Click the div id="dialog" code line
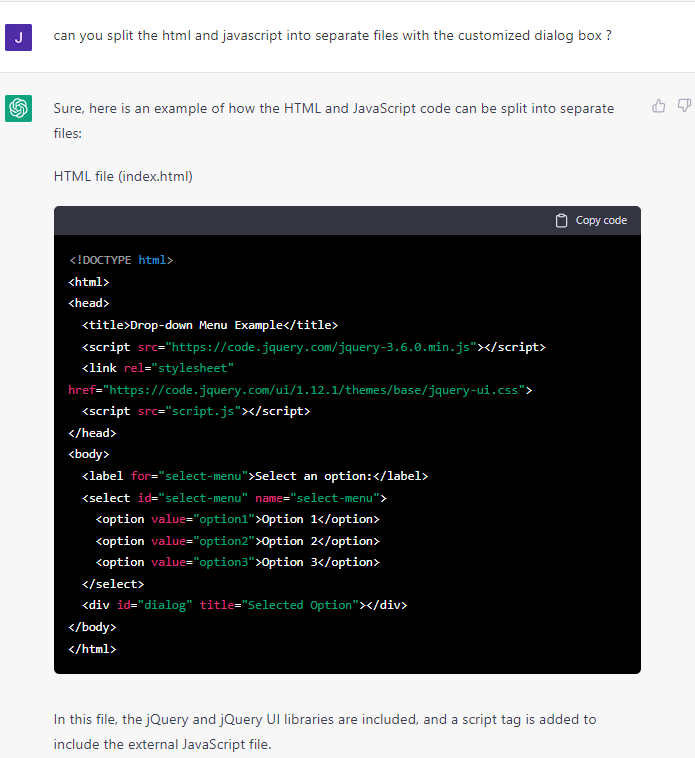695x758 pixels. pos(245,605)
